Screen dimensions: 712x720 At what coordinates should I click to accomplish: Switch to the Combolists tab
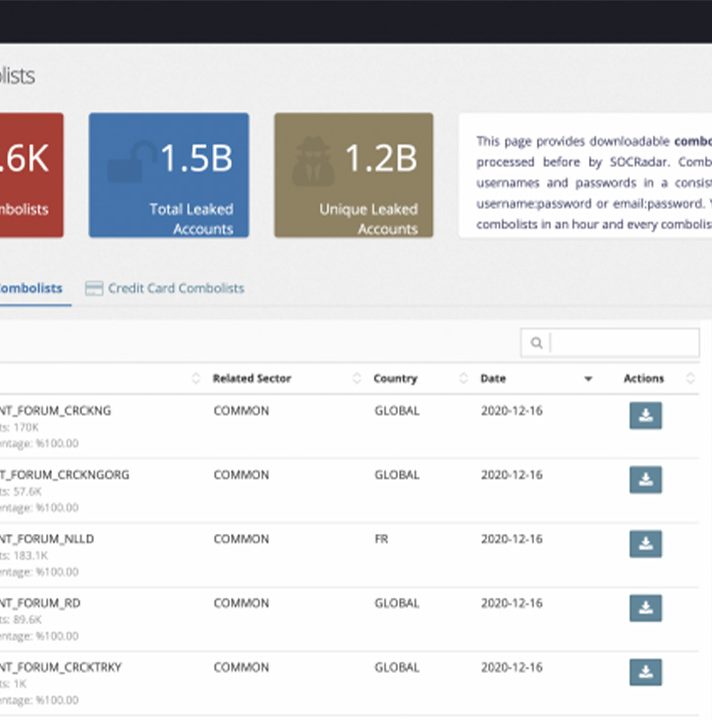(x=30, y=288)
